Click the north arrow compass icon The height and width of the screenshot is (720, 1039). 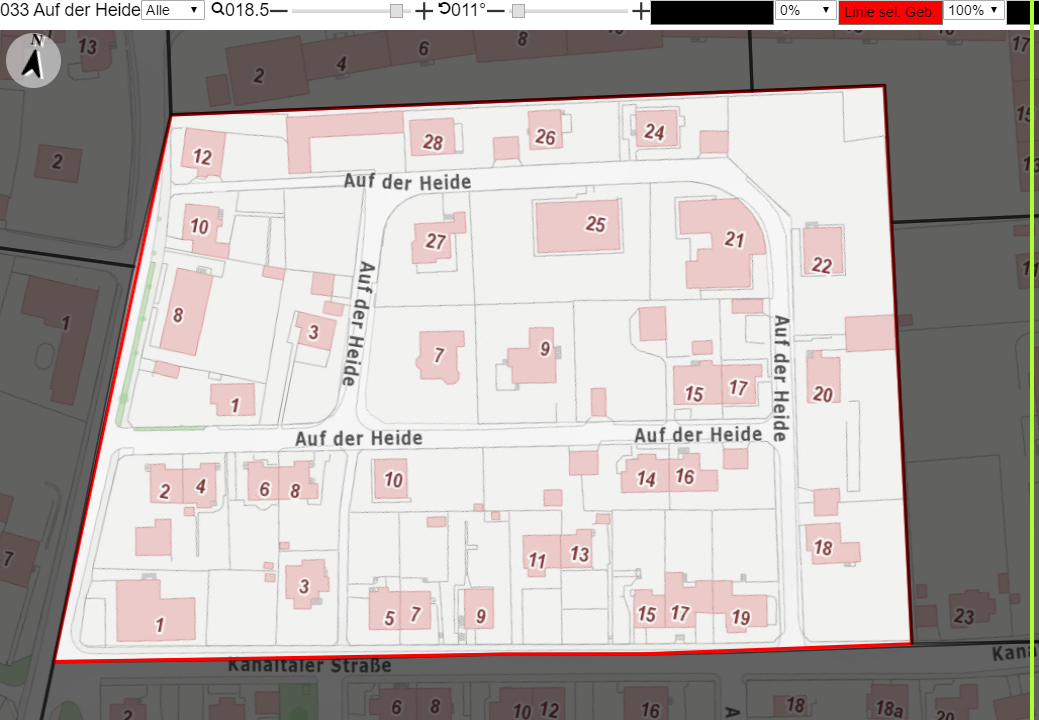pyautogui.click(x=33, y=60)
